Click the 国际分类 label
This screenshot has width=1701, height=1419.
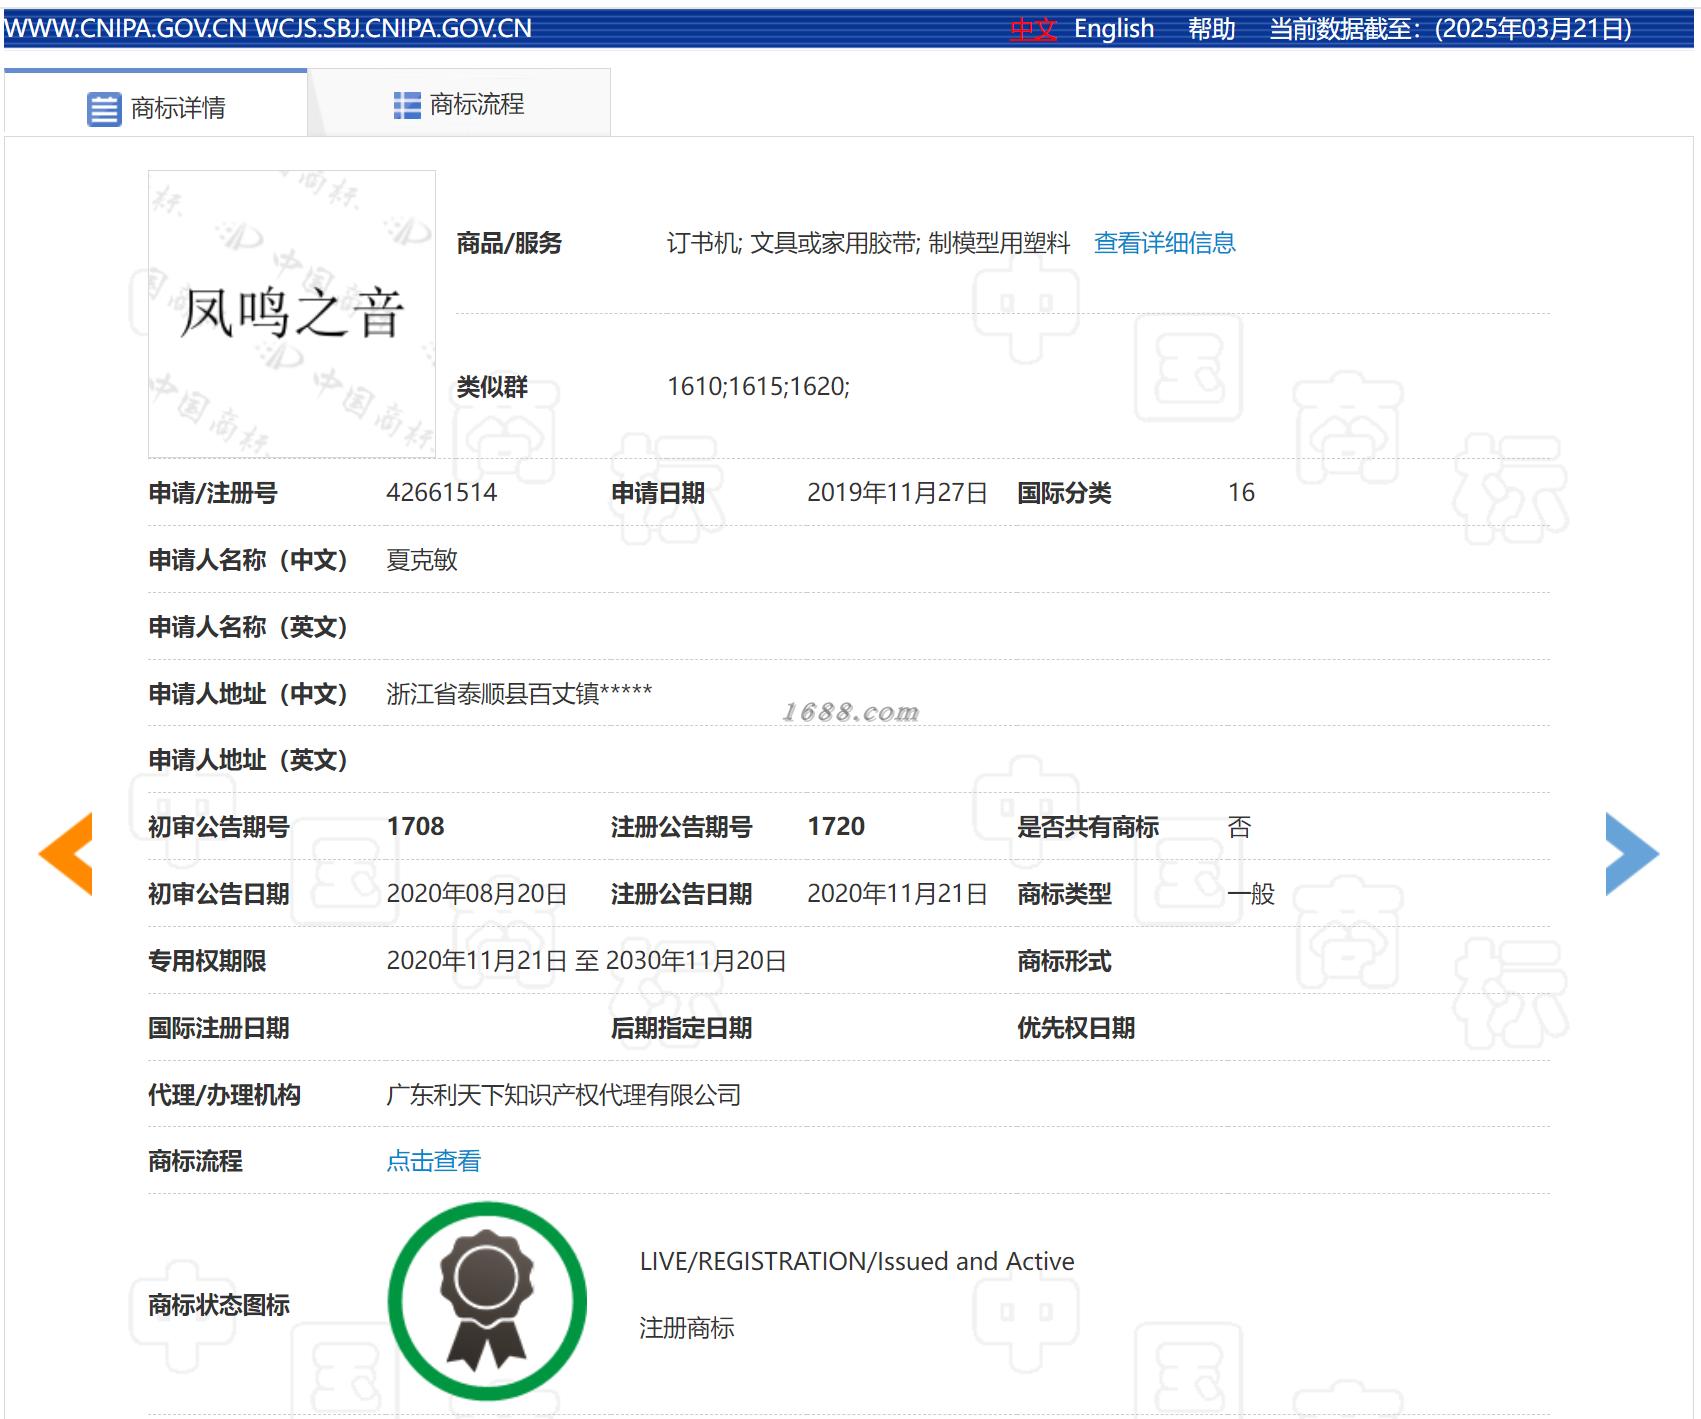tap(1064, 493)
